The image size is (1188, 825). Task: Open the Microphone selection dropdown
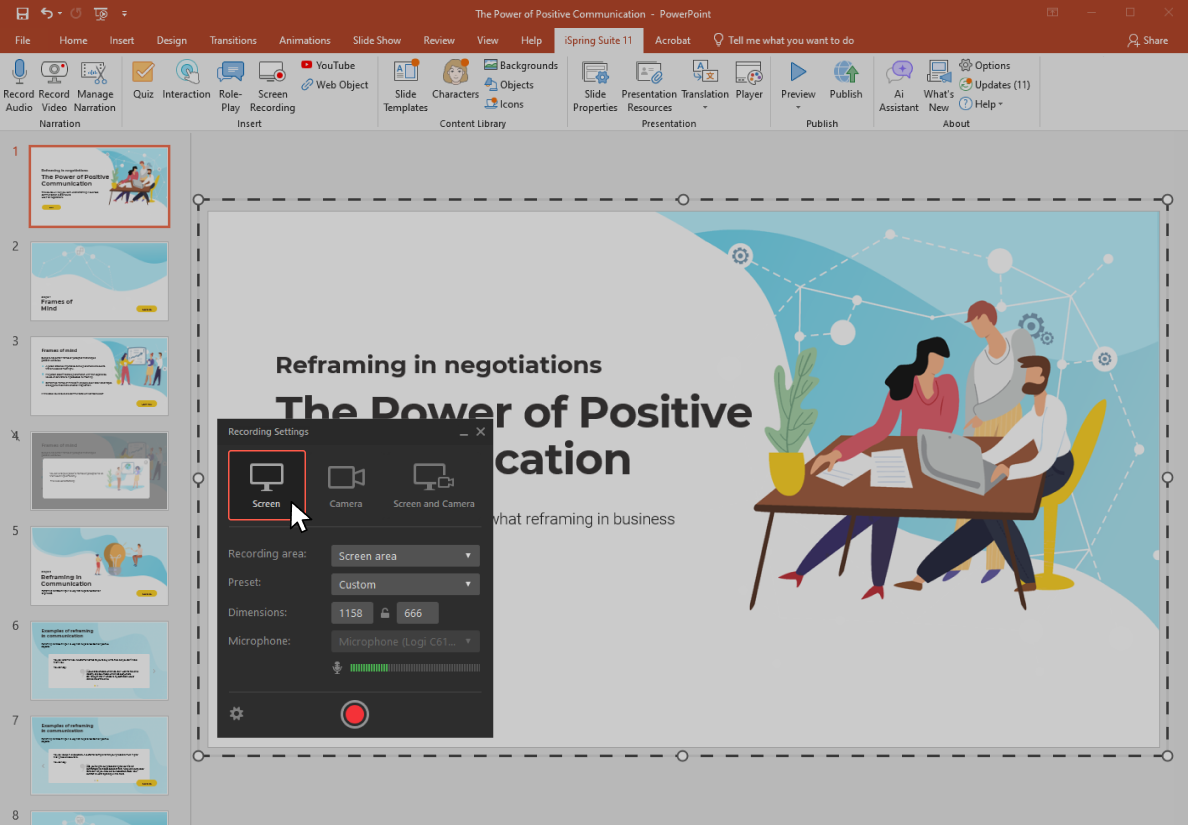(404, 641)
